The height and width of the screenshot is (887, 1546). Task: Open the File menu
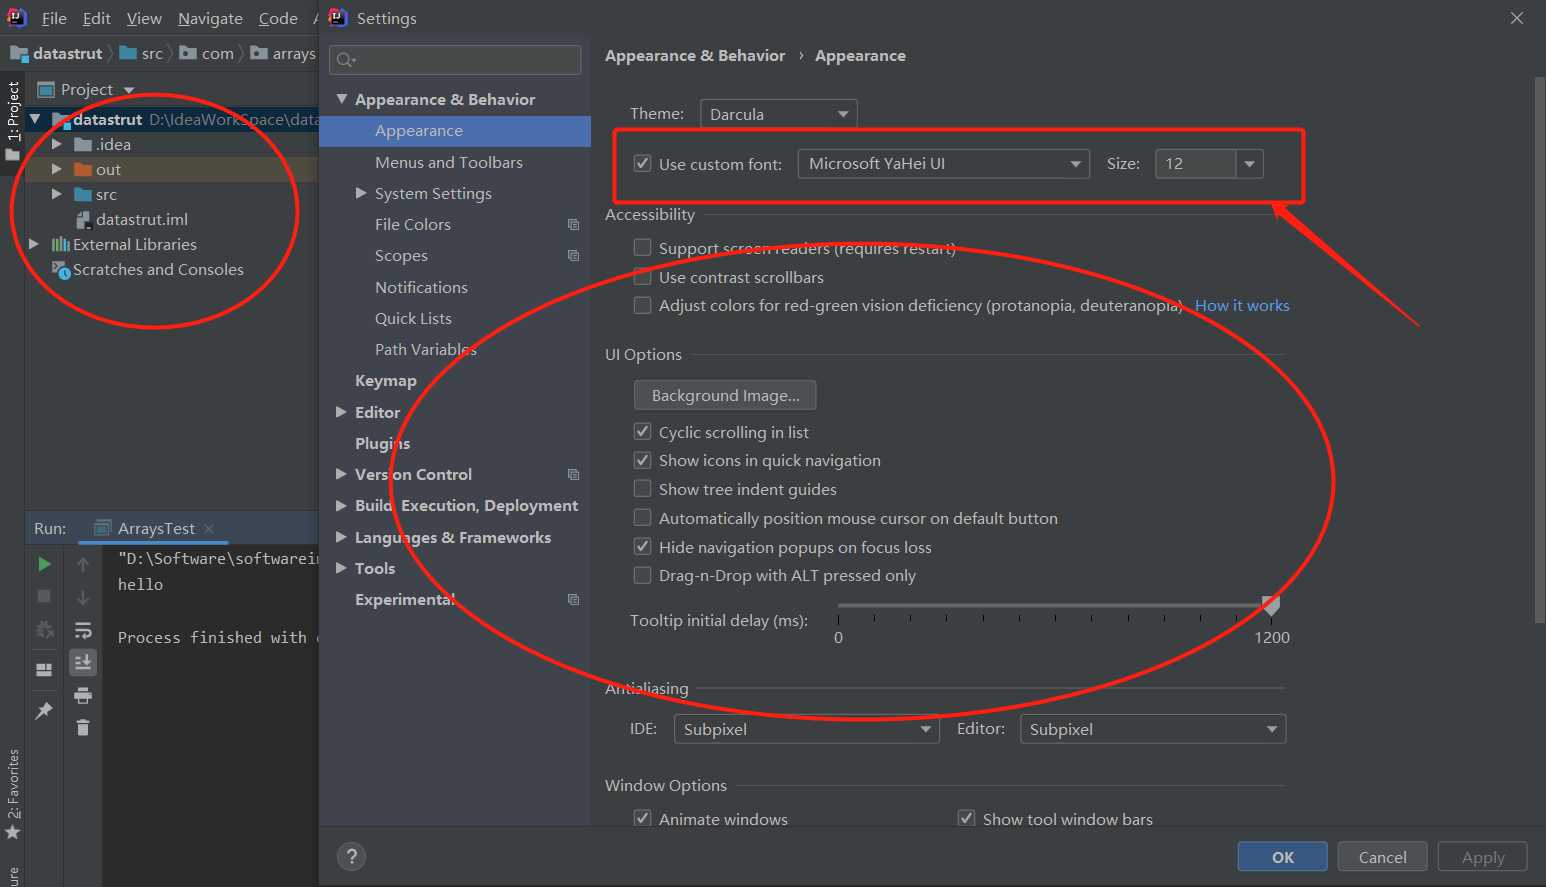tap(54, 18)
